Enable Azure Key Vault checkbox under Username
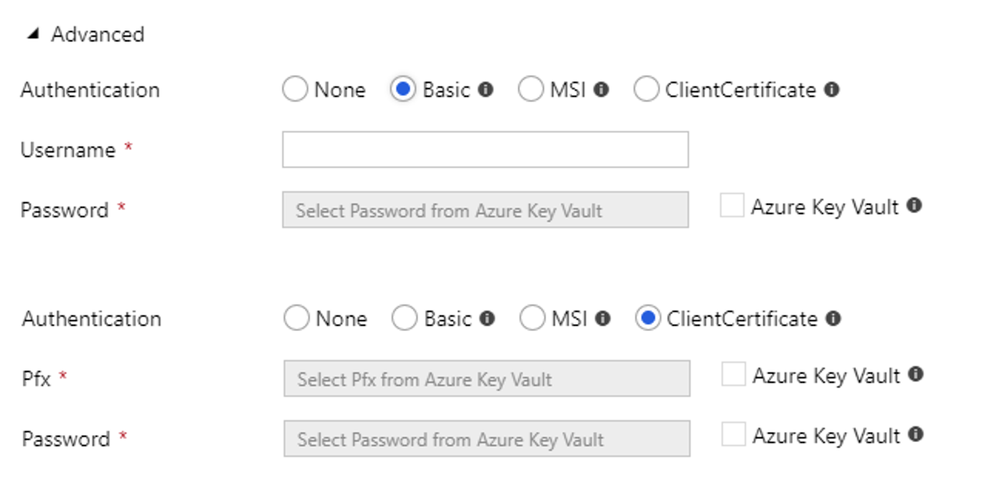Screen dimensions: 999x494 tap(732, 206)
